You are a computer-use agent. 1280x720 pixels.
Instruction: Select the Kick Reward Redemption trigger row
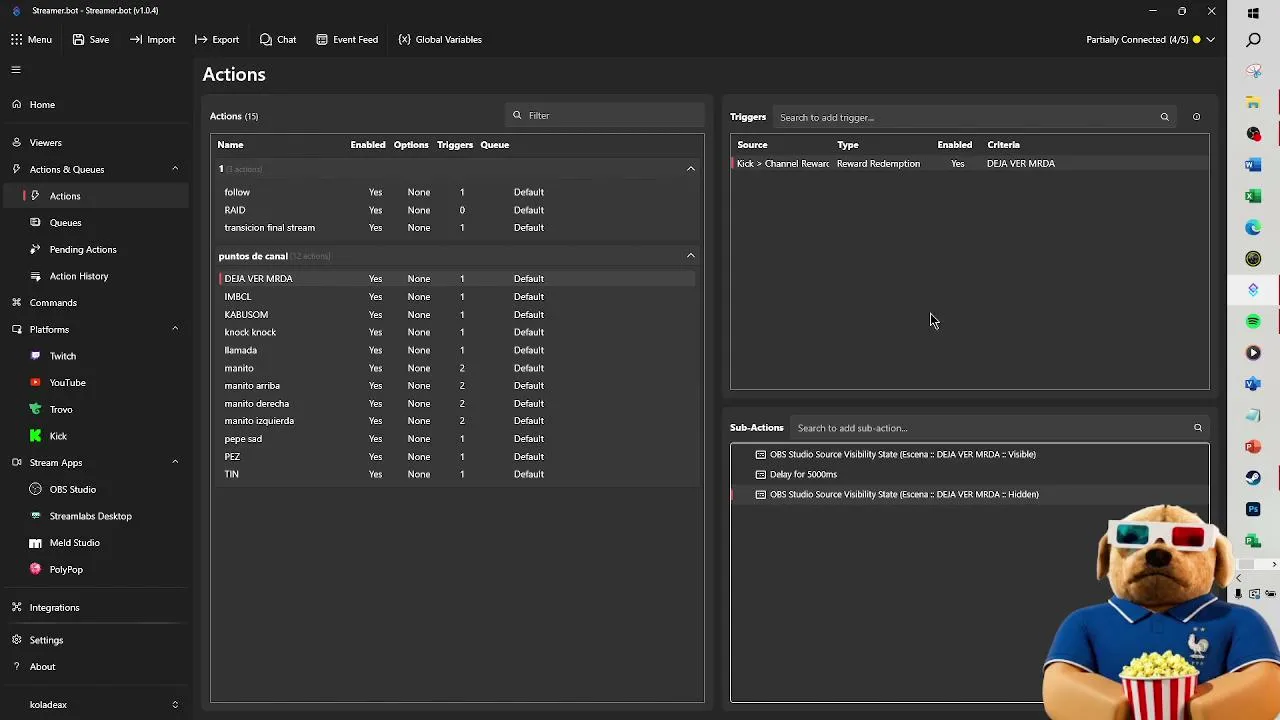pos(969,164)
